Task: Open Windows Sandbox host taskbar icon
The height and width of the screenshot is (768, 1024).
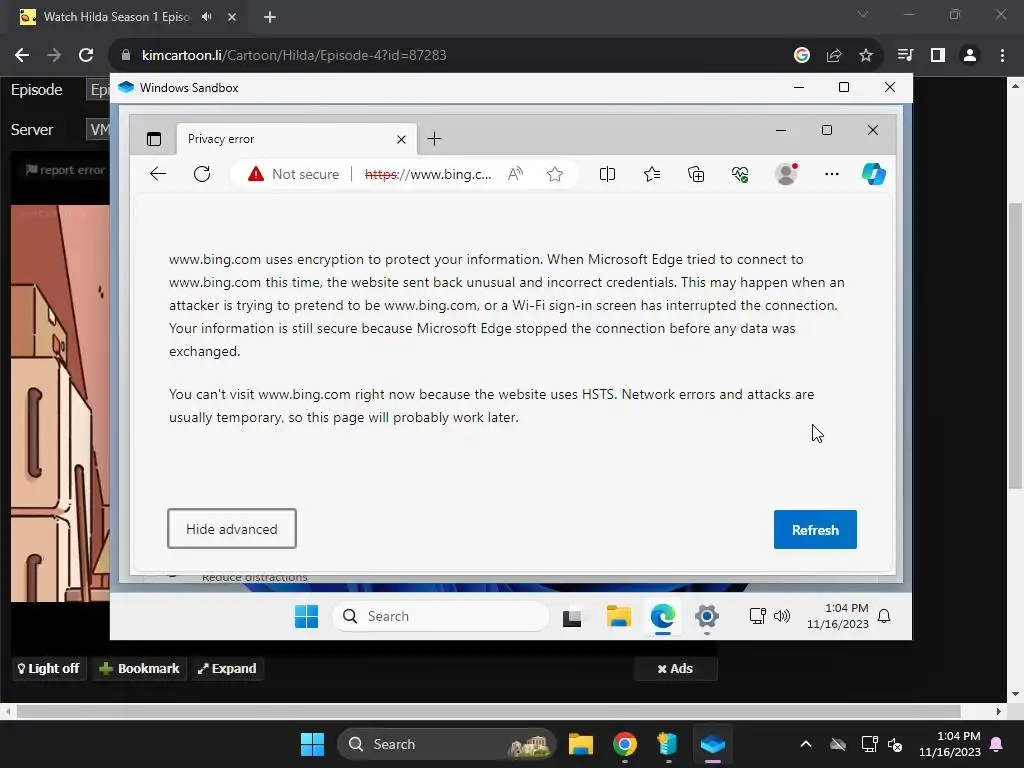Action: coord(712,744)
